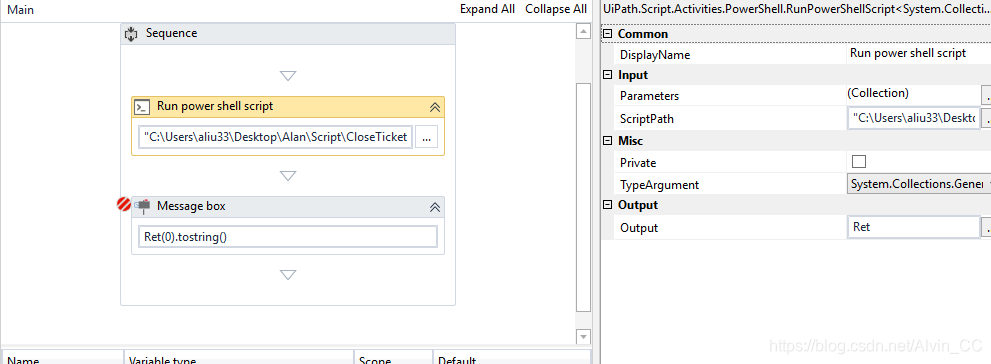991x364 pixels.
Task: Collapse the Misc property group
Action: coord(608,141)
